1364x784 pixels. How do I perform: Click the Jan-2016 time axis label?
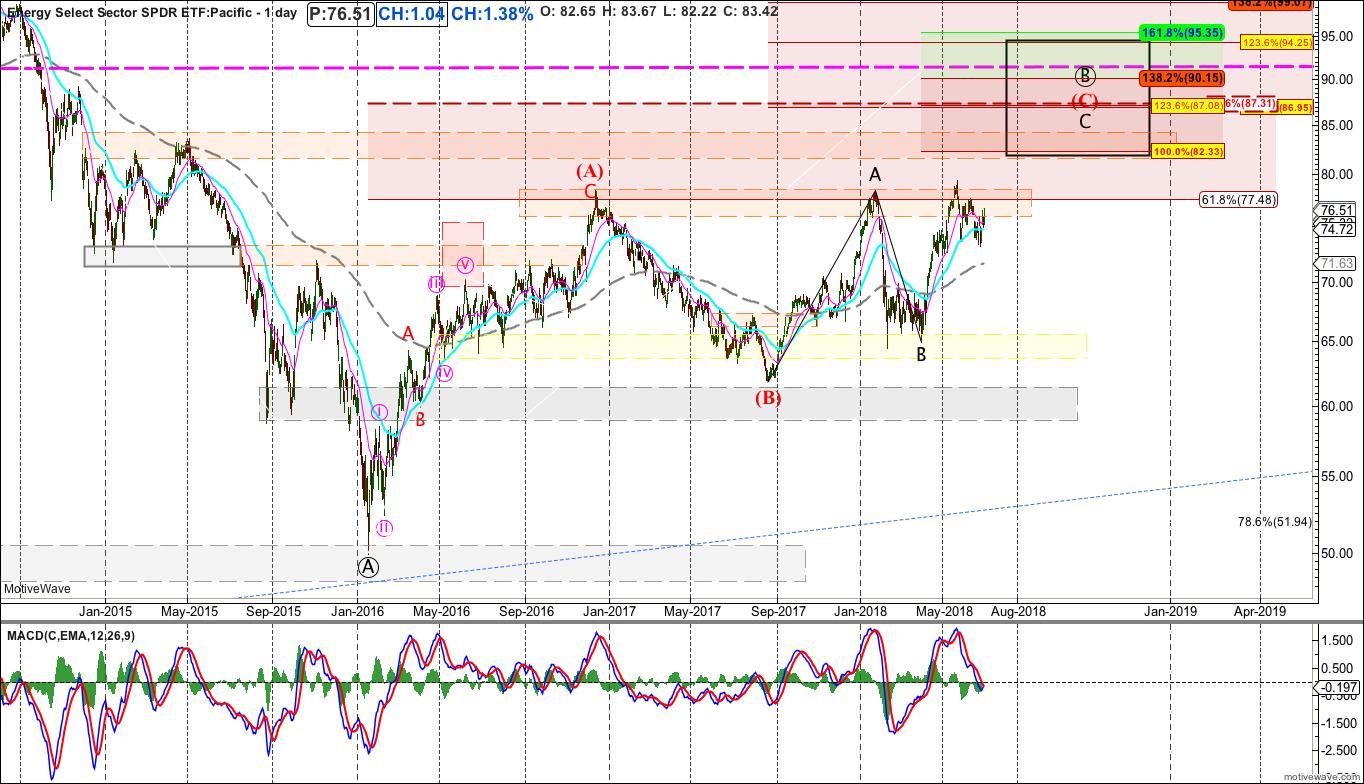pyautogui.click(x=358, y=610)
